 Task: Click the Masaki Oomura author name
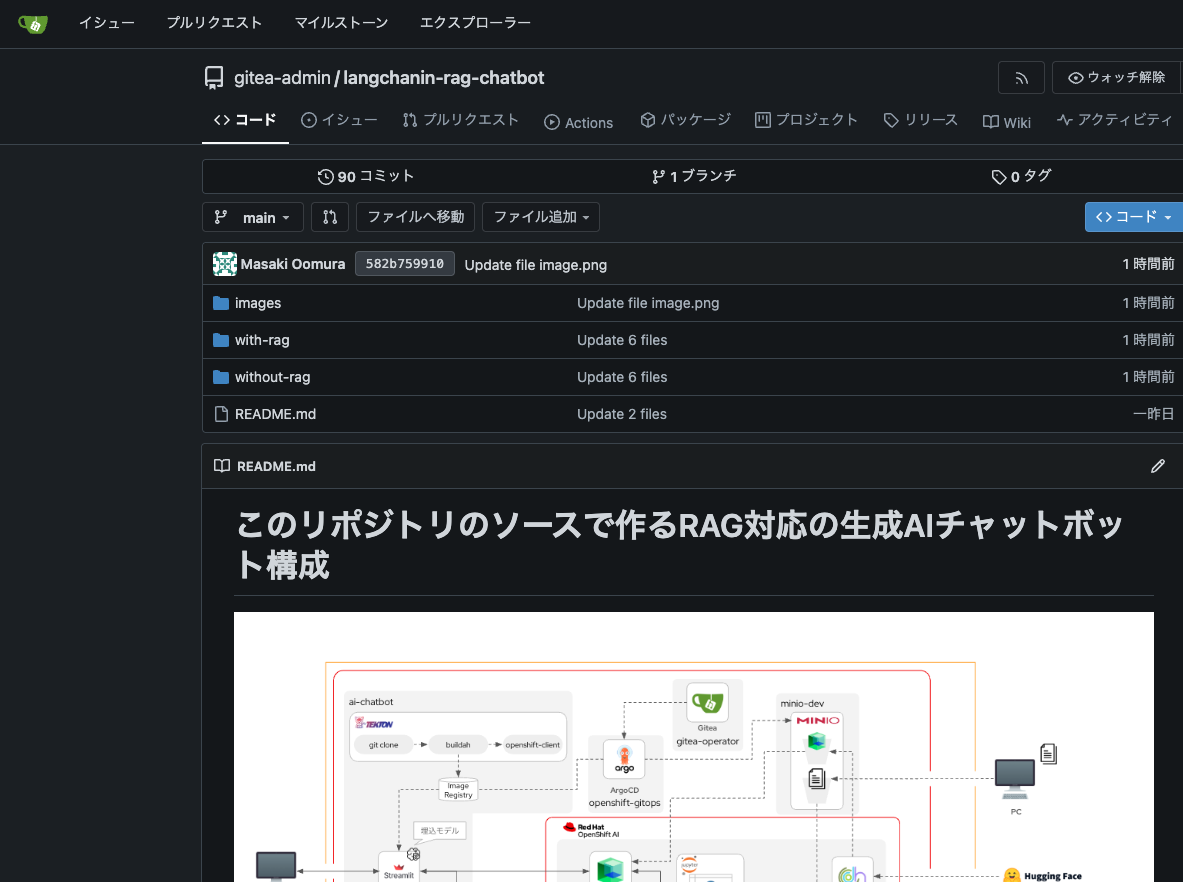pyautogui.click(x=293, y=264)
